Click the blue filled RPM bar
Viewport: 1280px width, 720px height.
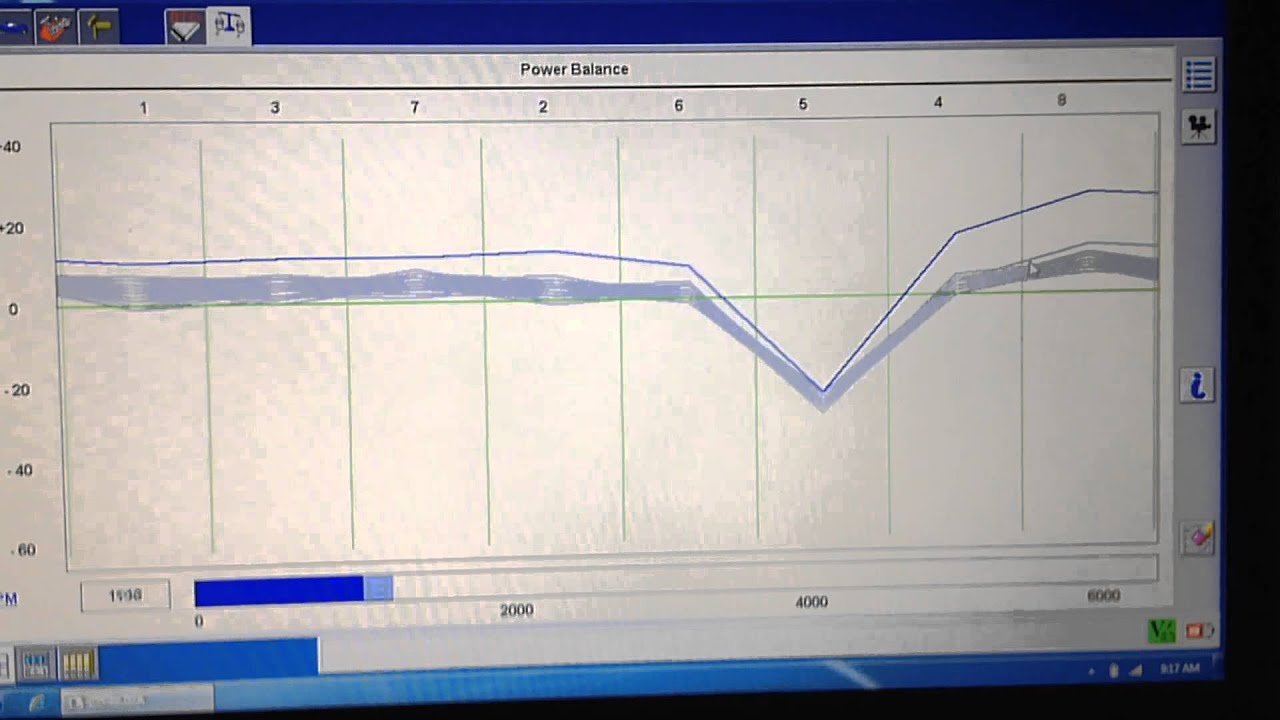tap(279, 591)
